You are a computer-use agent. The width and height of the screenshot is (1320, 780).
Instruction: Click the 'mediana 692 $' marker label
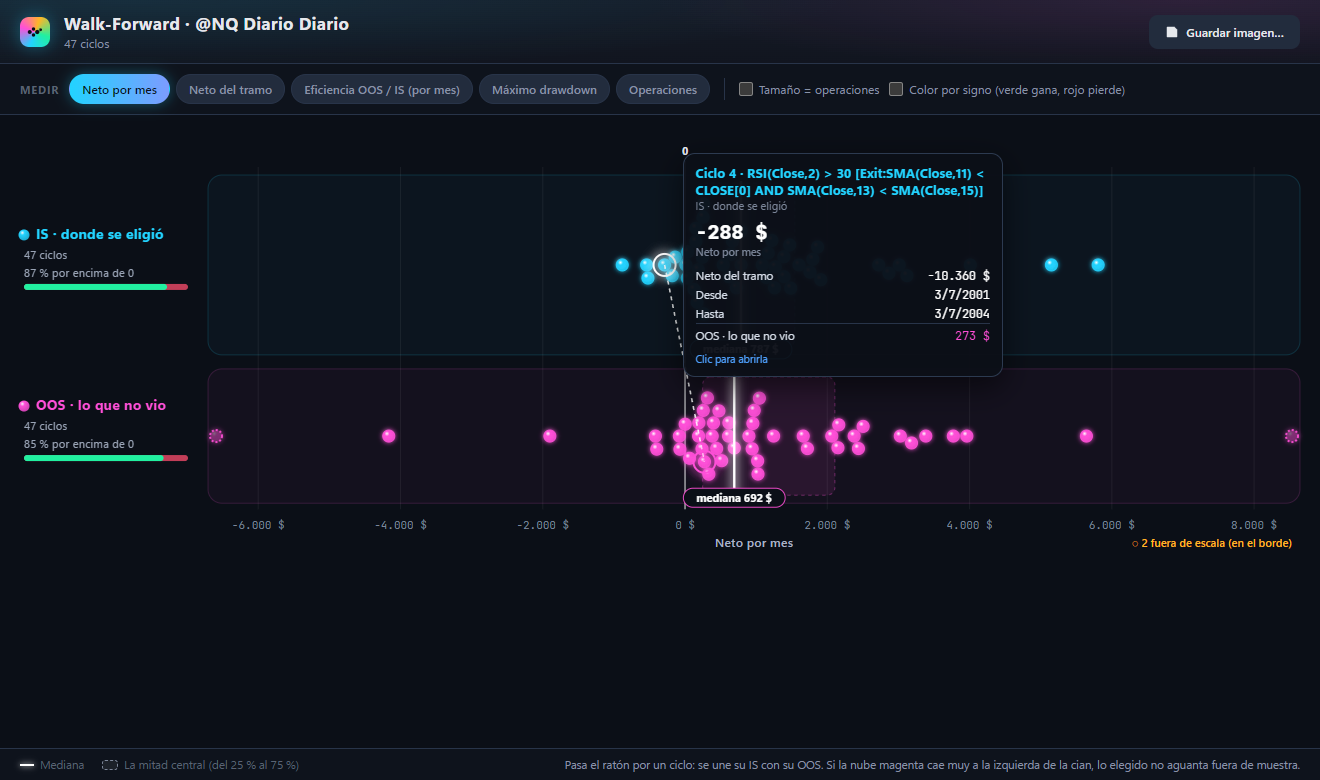[x=734, y=498]
